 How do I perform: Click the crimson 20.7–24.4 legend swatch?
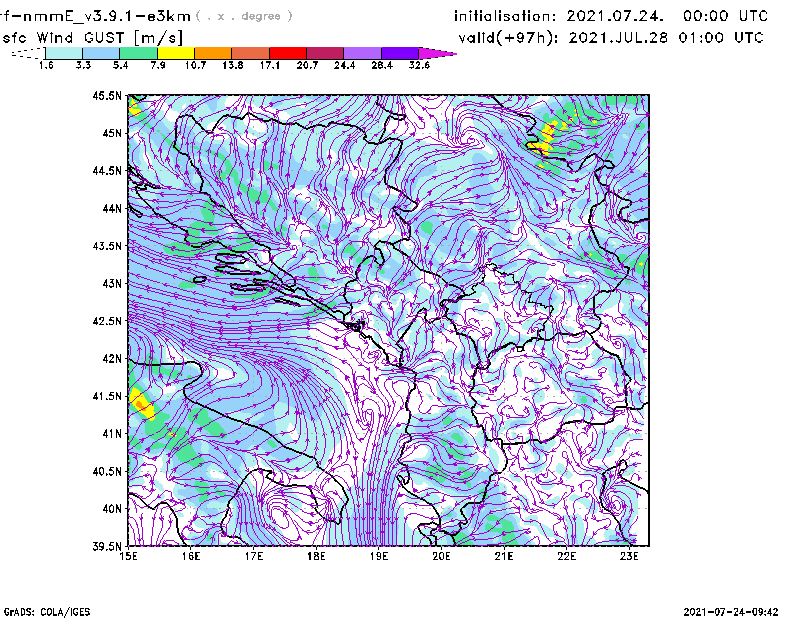[325, 53]
